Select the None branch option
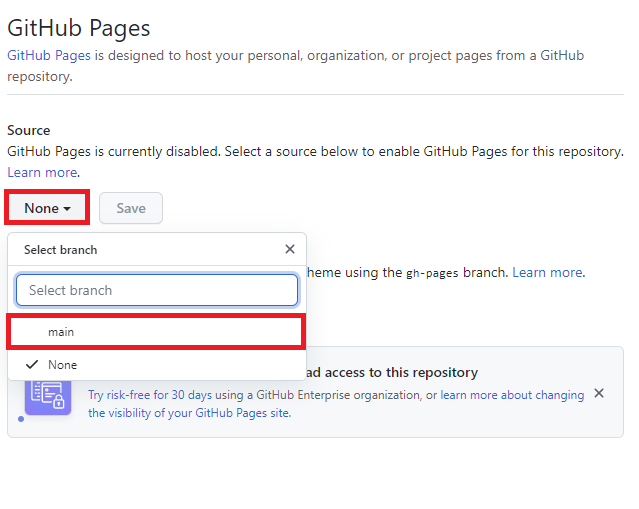The height and width of the screenshot is (509, 639). [x=156, y=364]
